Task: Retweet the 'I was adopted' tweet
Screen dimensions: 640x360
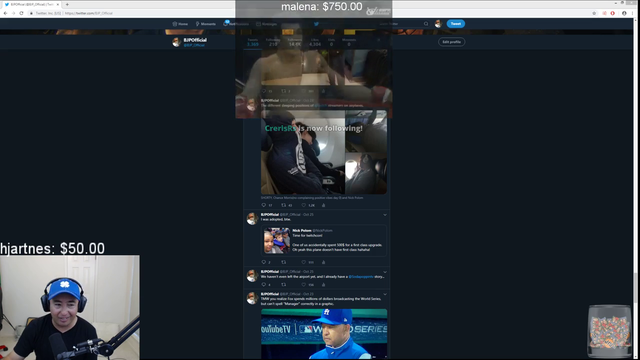Action: (284, 262)
